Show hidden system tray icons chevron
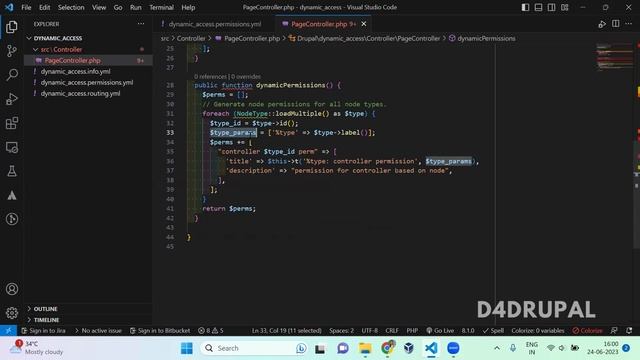The height and width of the screenshot is (360, 640). (497, 348)
